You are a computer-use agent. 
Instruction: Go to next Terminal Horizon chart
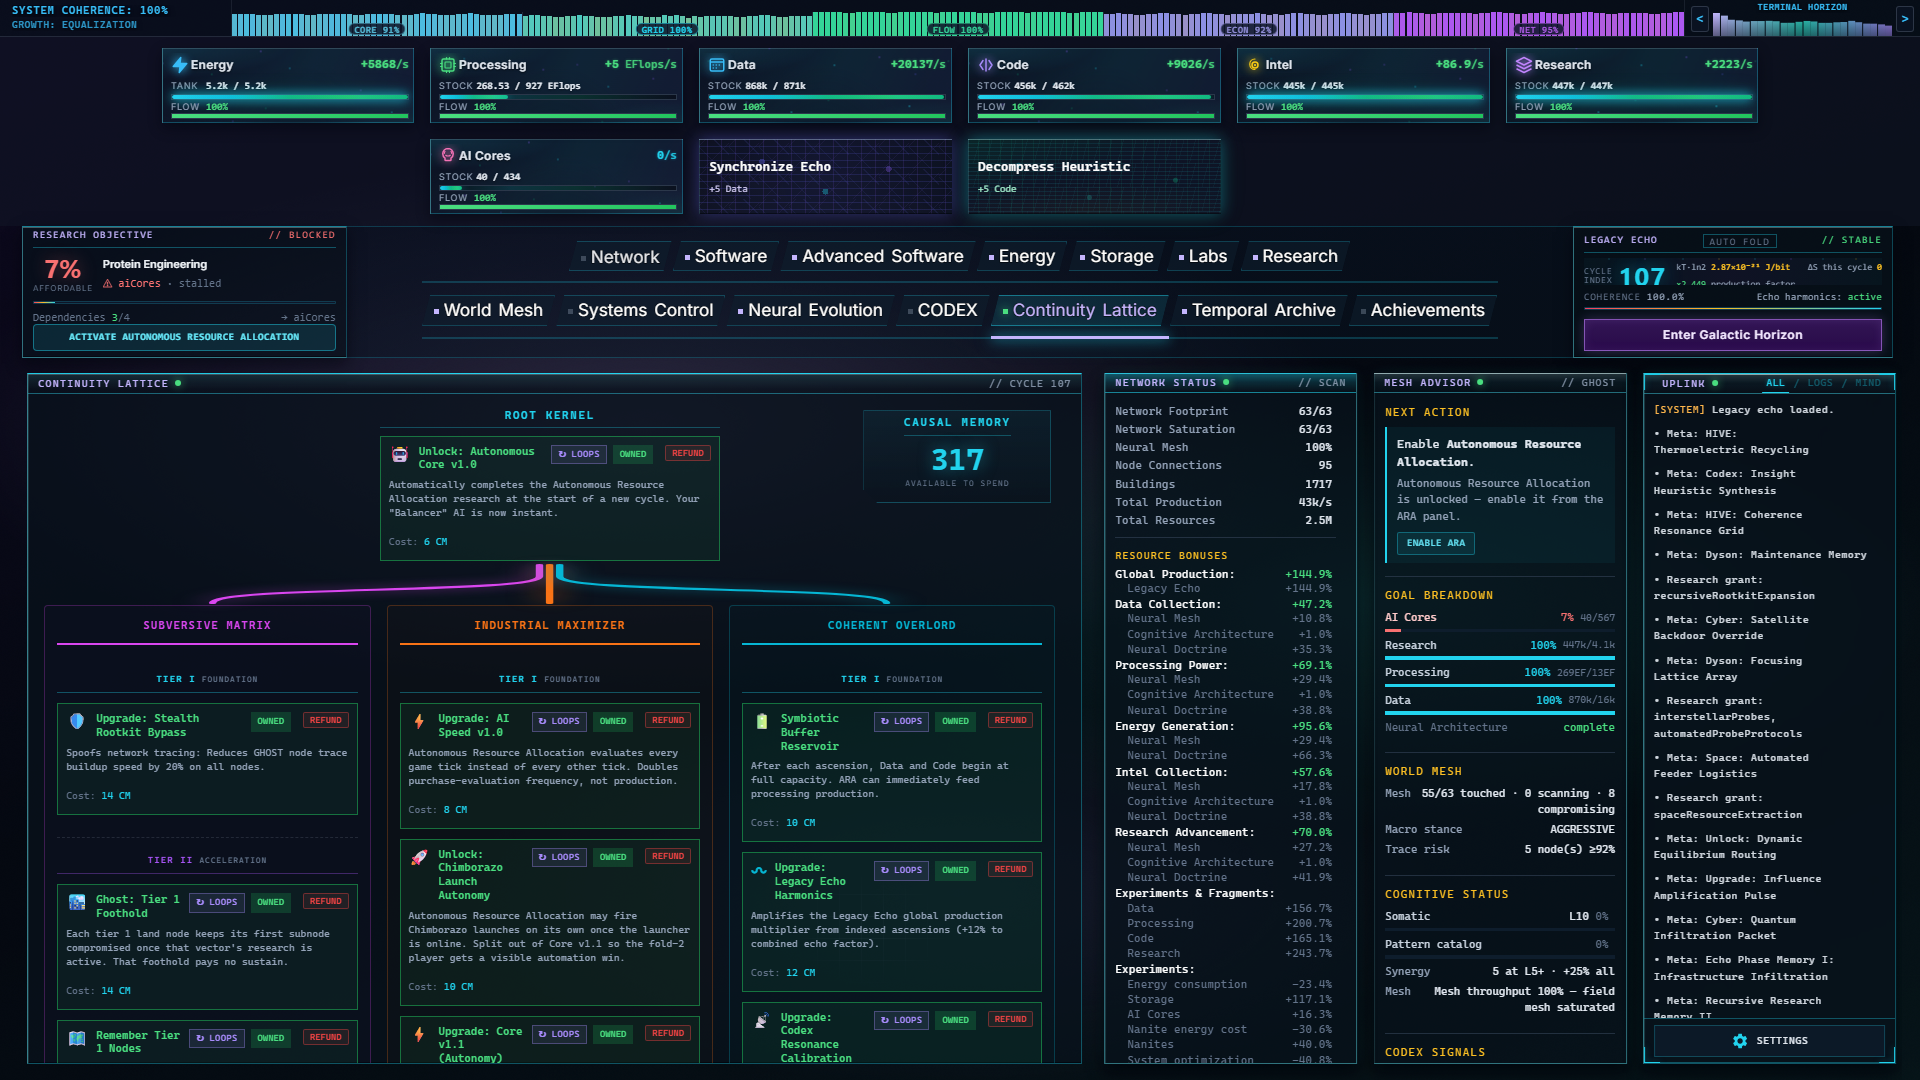[x=1904, y=19]
